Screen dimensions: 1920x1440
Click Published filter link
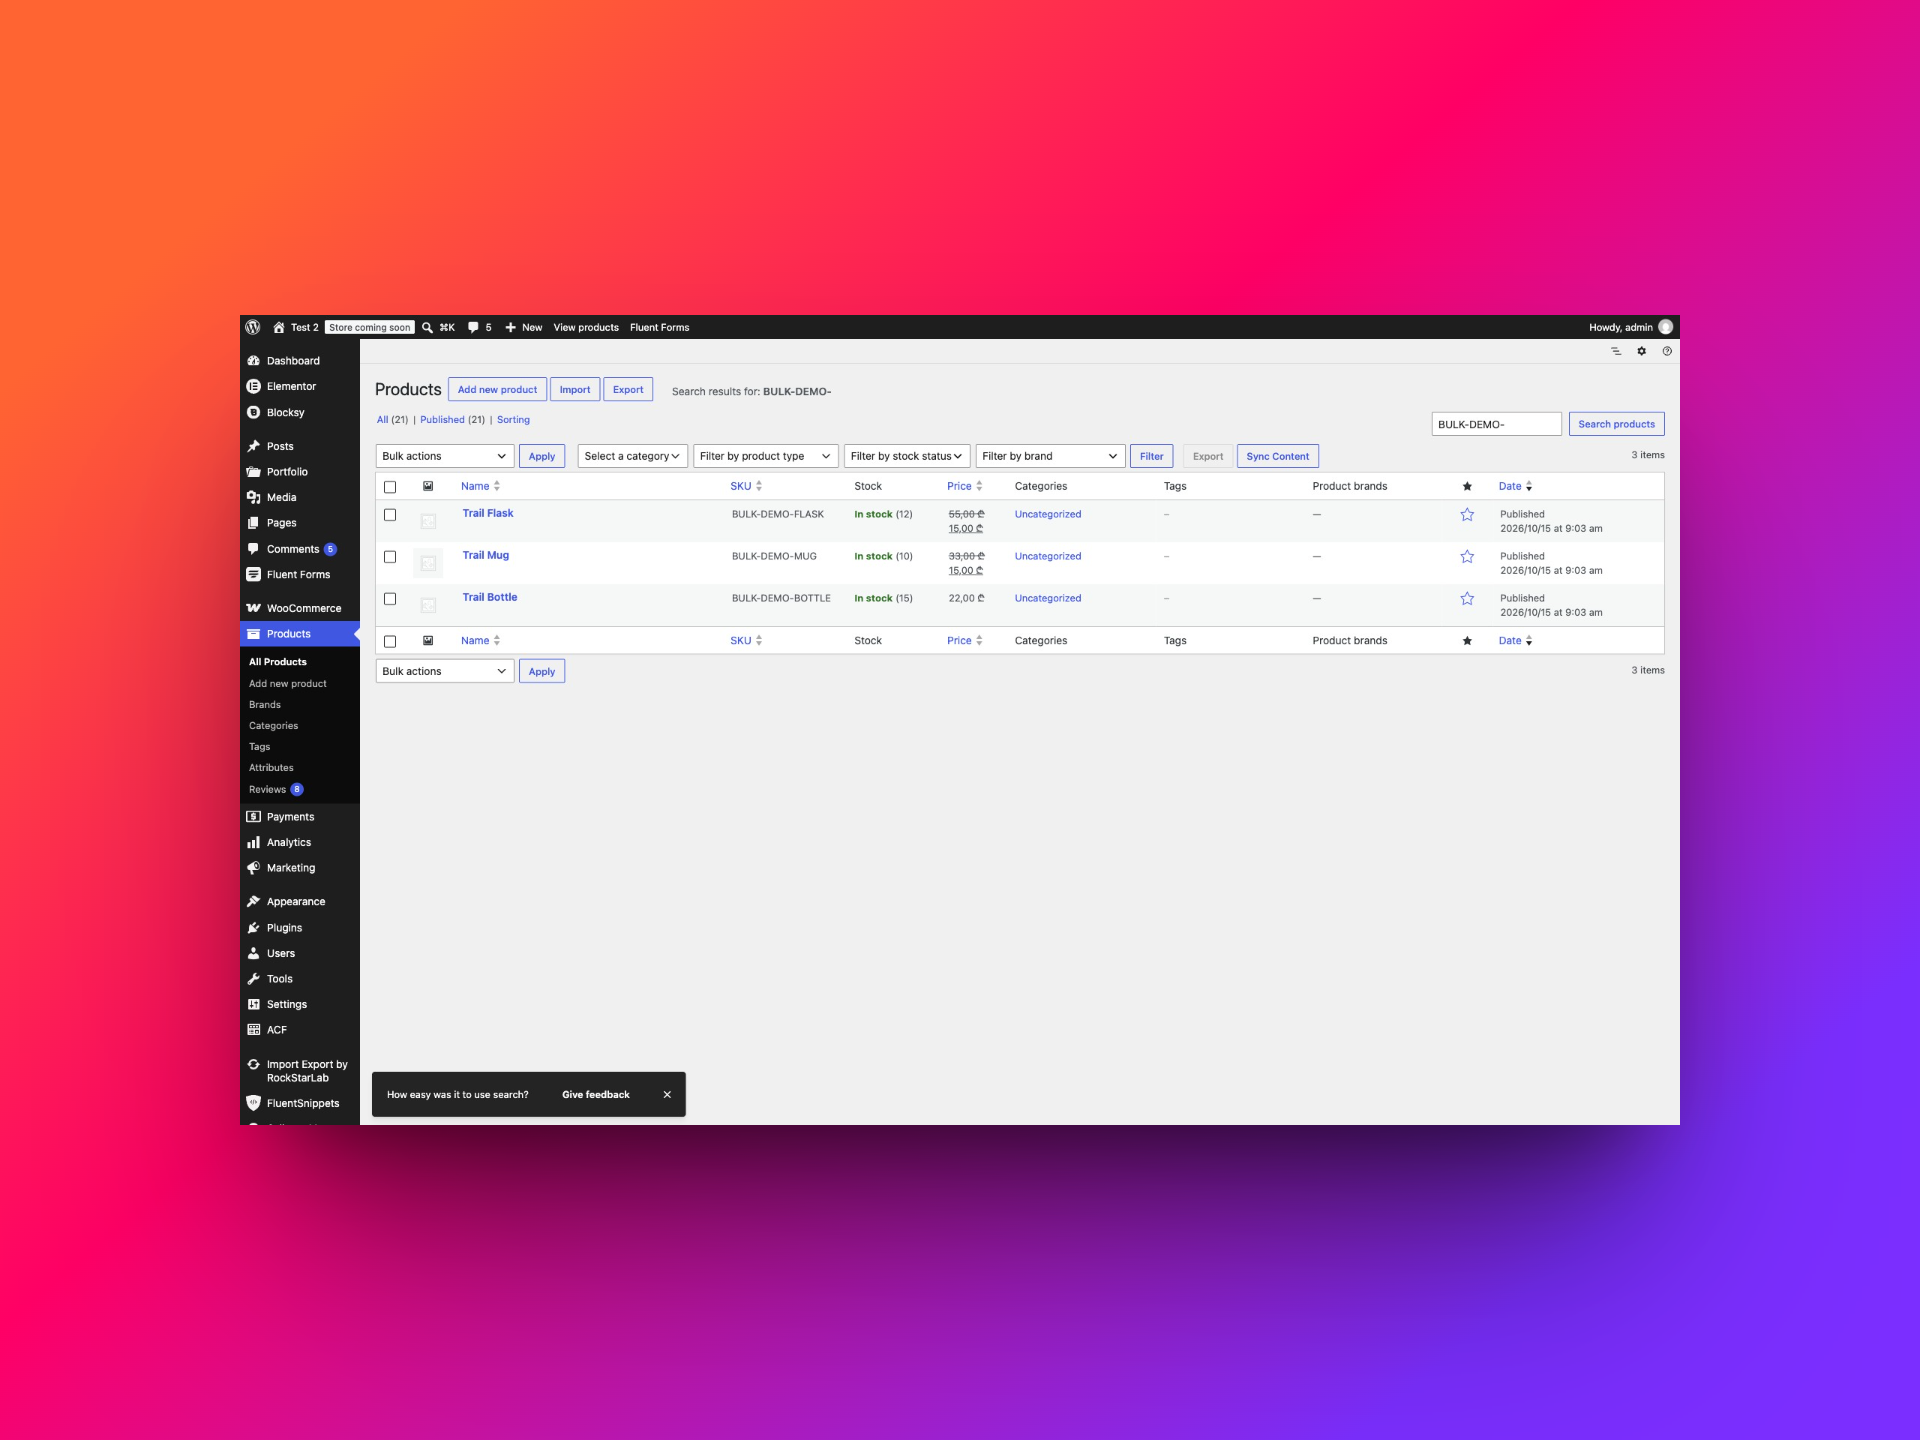click(442, 420)
